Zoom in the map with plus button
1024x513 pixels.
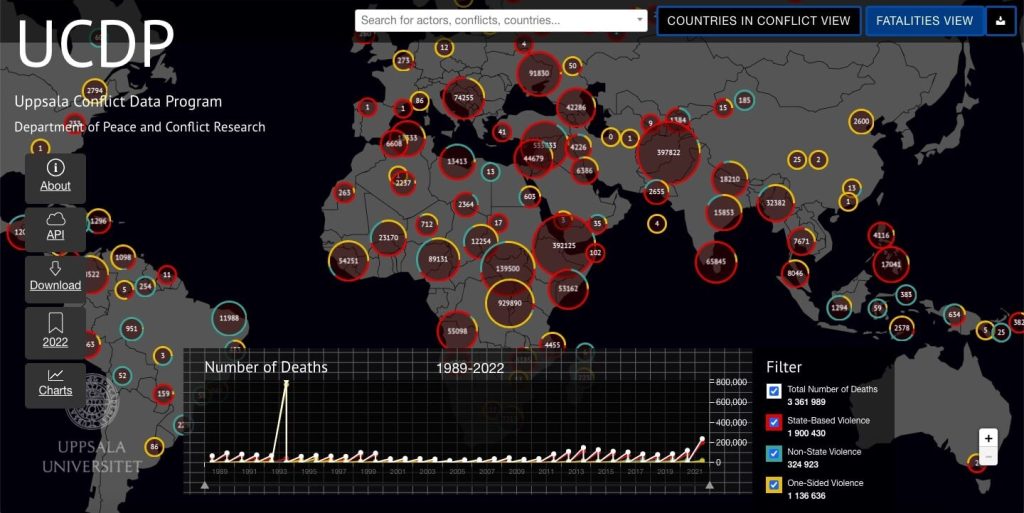988,439
